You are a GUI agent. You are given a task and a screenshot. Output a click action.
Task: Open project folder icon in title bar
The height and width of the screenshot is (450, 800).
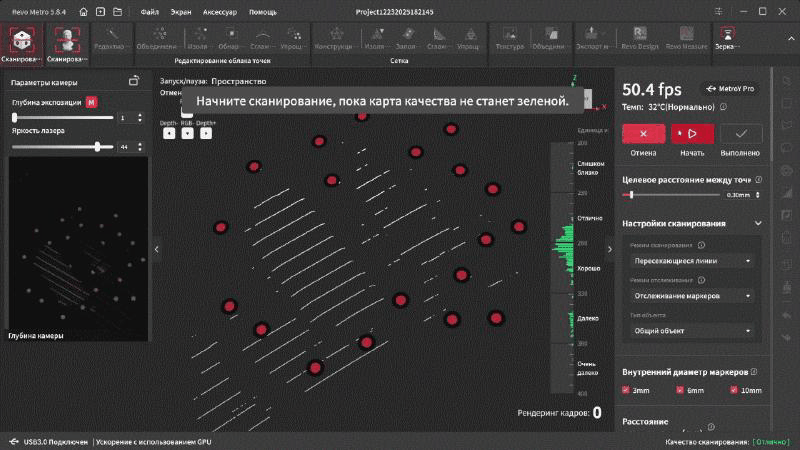(x=117, y=12)
